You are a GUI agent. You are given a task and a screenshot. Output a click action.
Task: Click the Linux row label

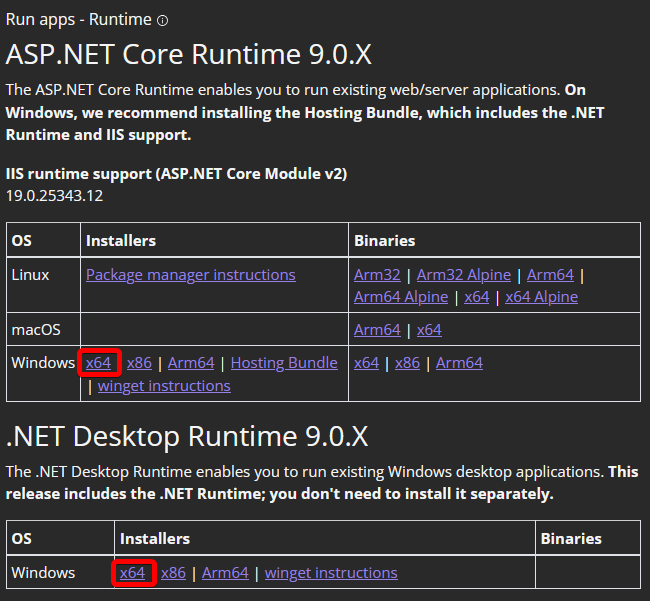pyautogui.click(x=30, y=275)
